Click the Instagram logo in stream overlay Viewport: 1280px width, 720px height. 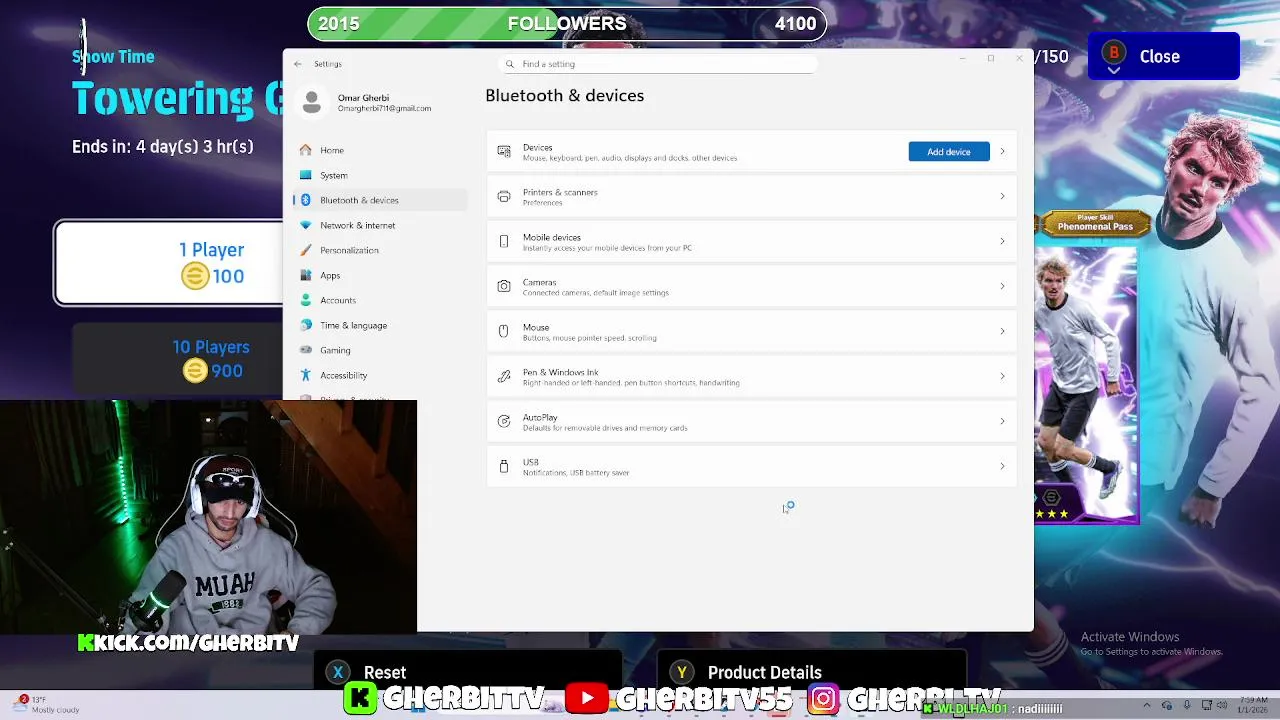823,698
